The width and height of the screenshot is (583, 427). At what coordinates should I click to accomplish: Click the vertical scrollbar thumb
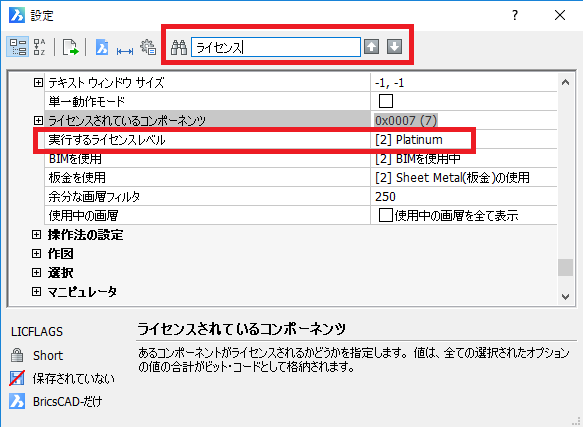565,267
